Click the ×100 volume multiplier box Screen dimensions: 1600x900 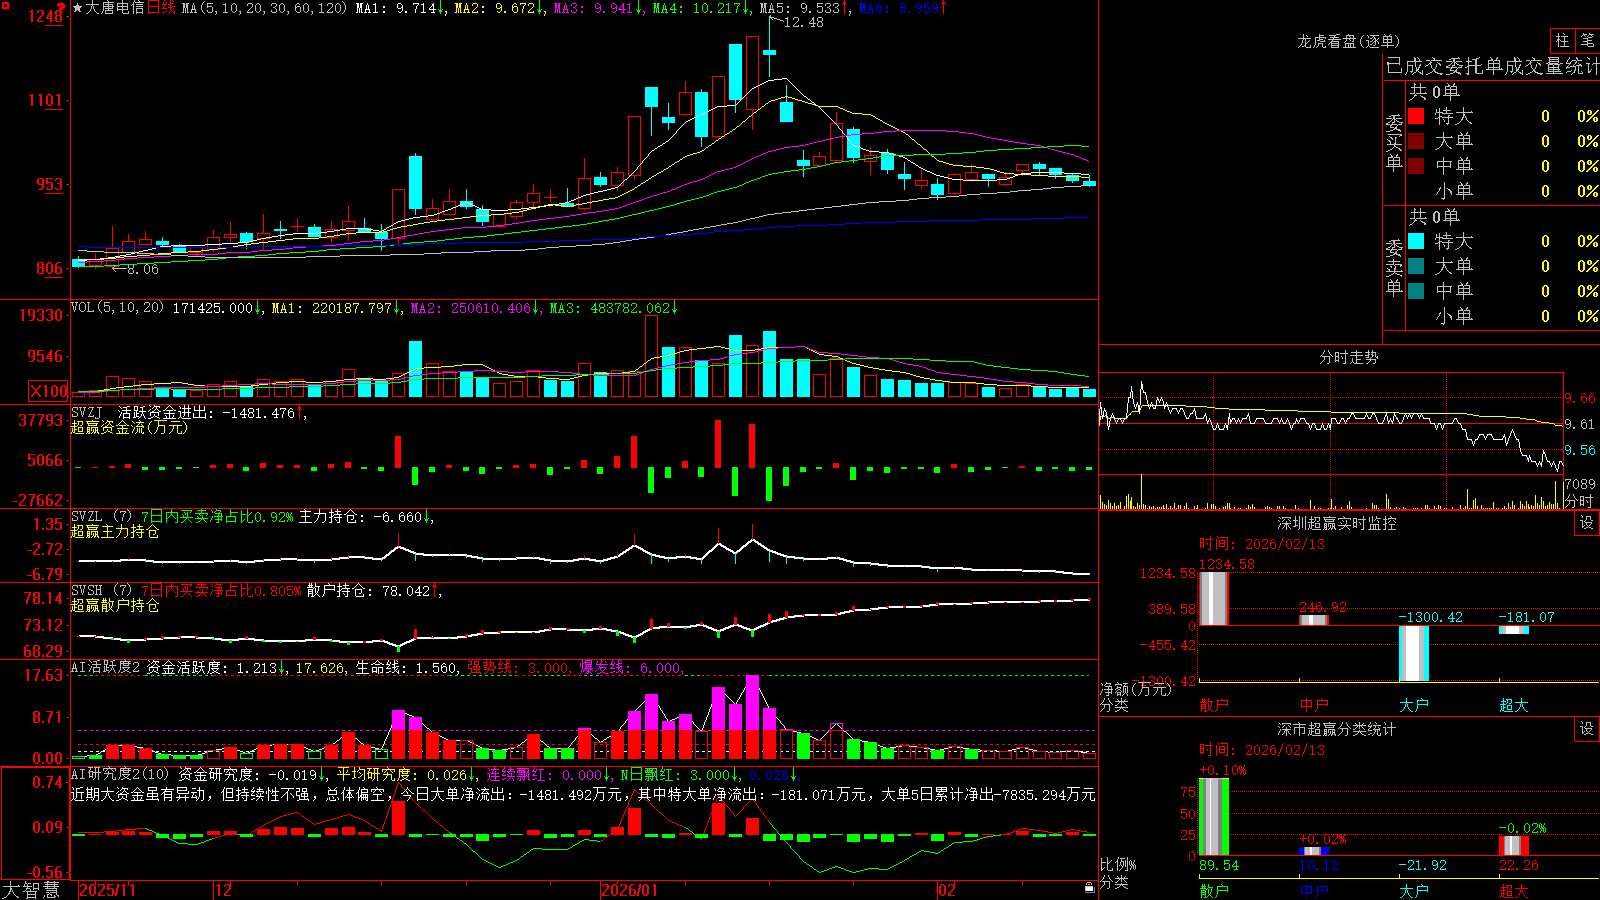point(49,392)
